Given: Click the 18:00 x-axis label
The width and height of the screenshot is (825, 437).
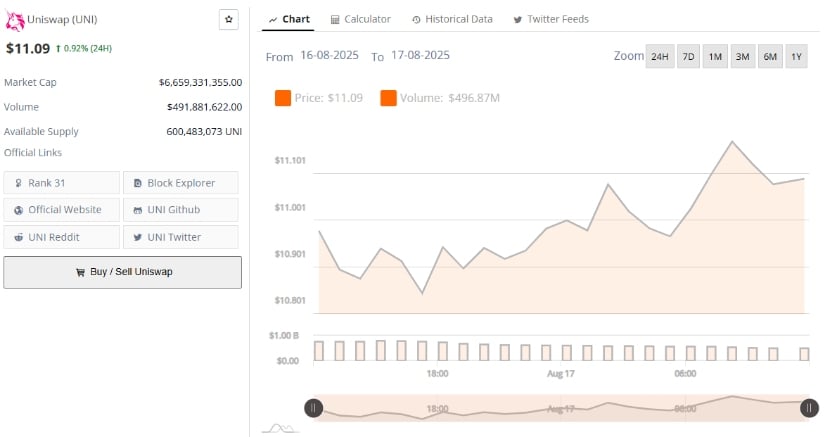Looking at the screenshot, I should click(437, 373).
